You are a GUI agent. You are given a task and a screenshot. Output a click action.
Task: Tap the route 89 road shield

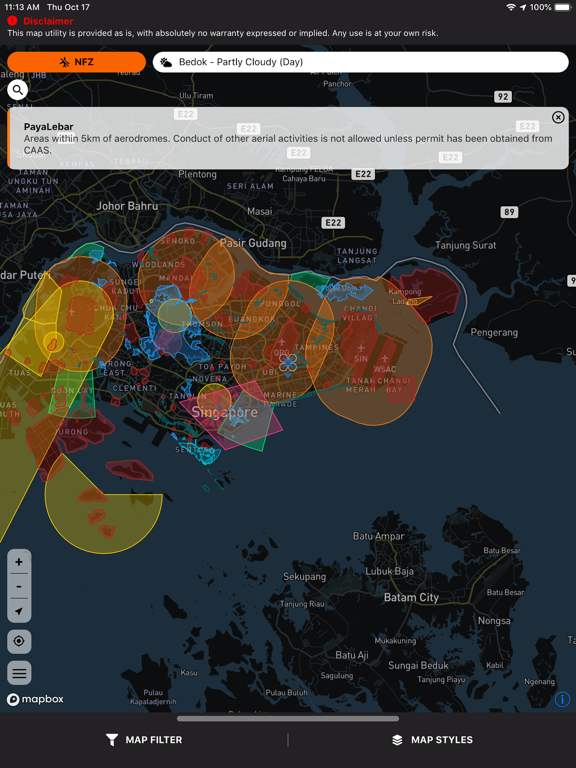(509, 212)
